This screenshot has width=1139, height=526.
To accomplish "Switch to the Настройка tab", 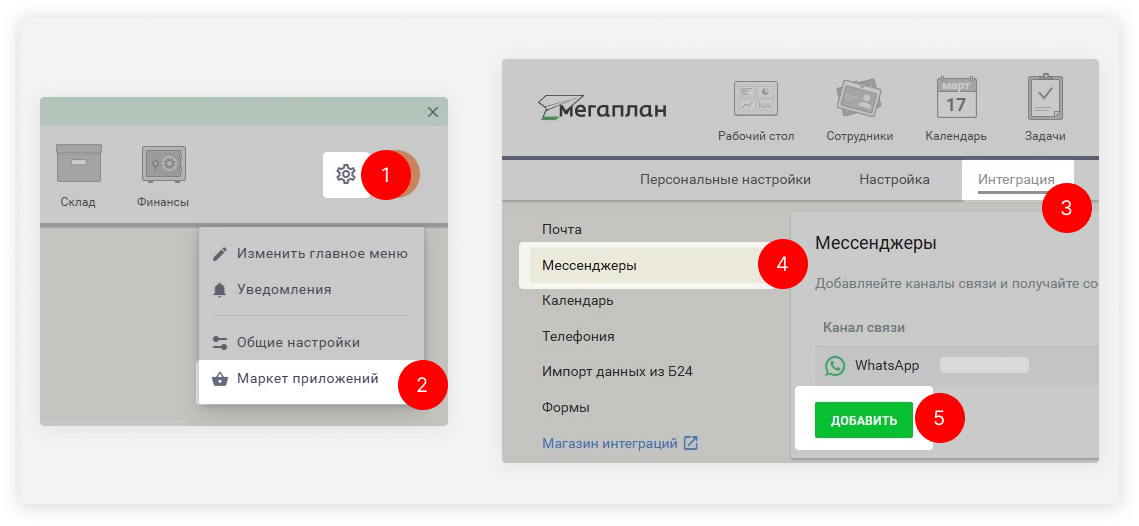I will [x=894, y=180].
